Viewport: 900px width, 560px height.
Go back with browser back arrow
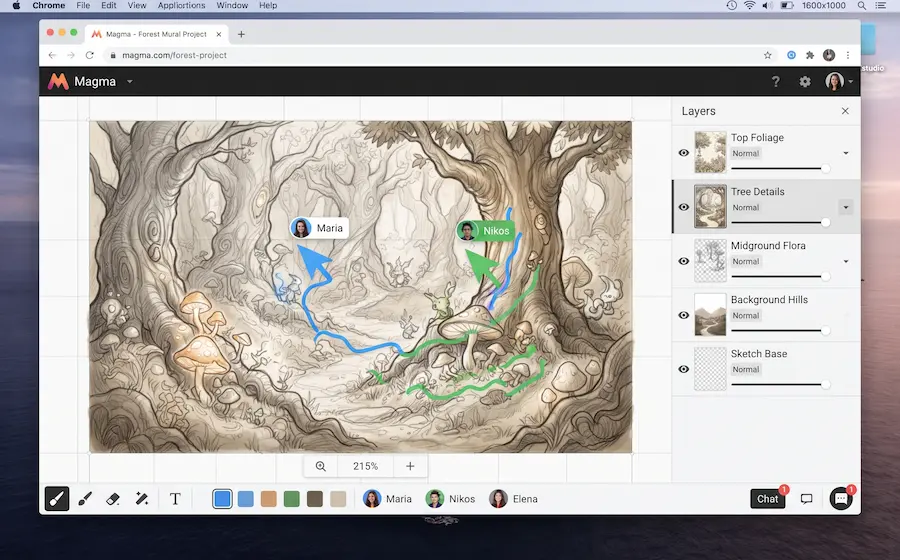(52, 55)
